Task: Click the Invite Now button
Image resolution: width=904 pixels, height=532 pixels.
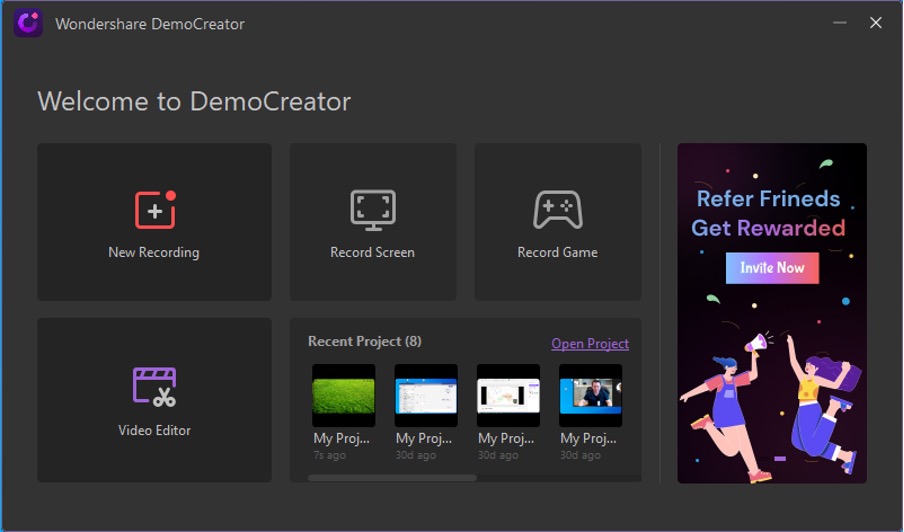Action: (x=772, y=268)
